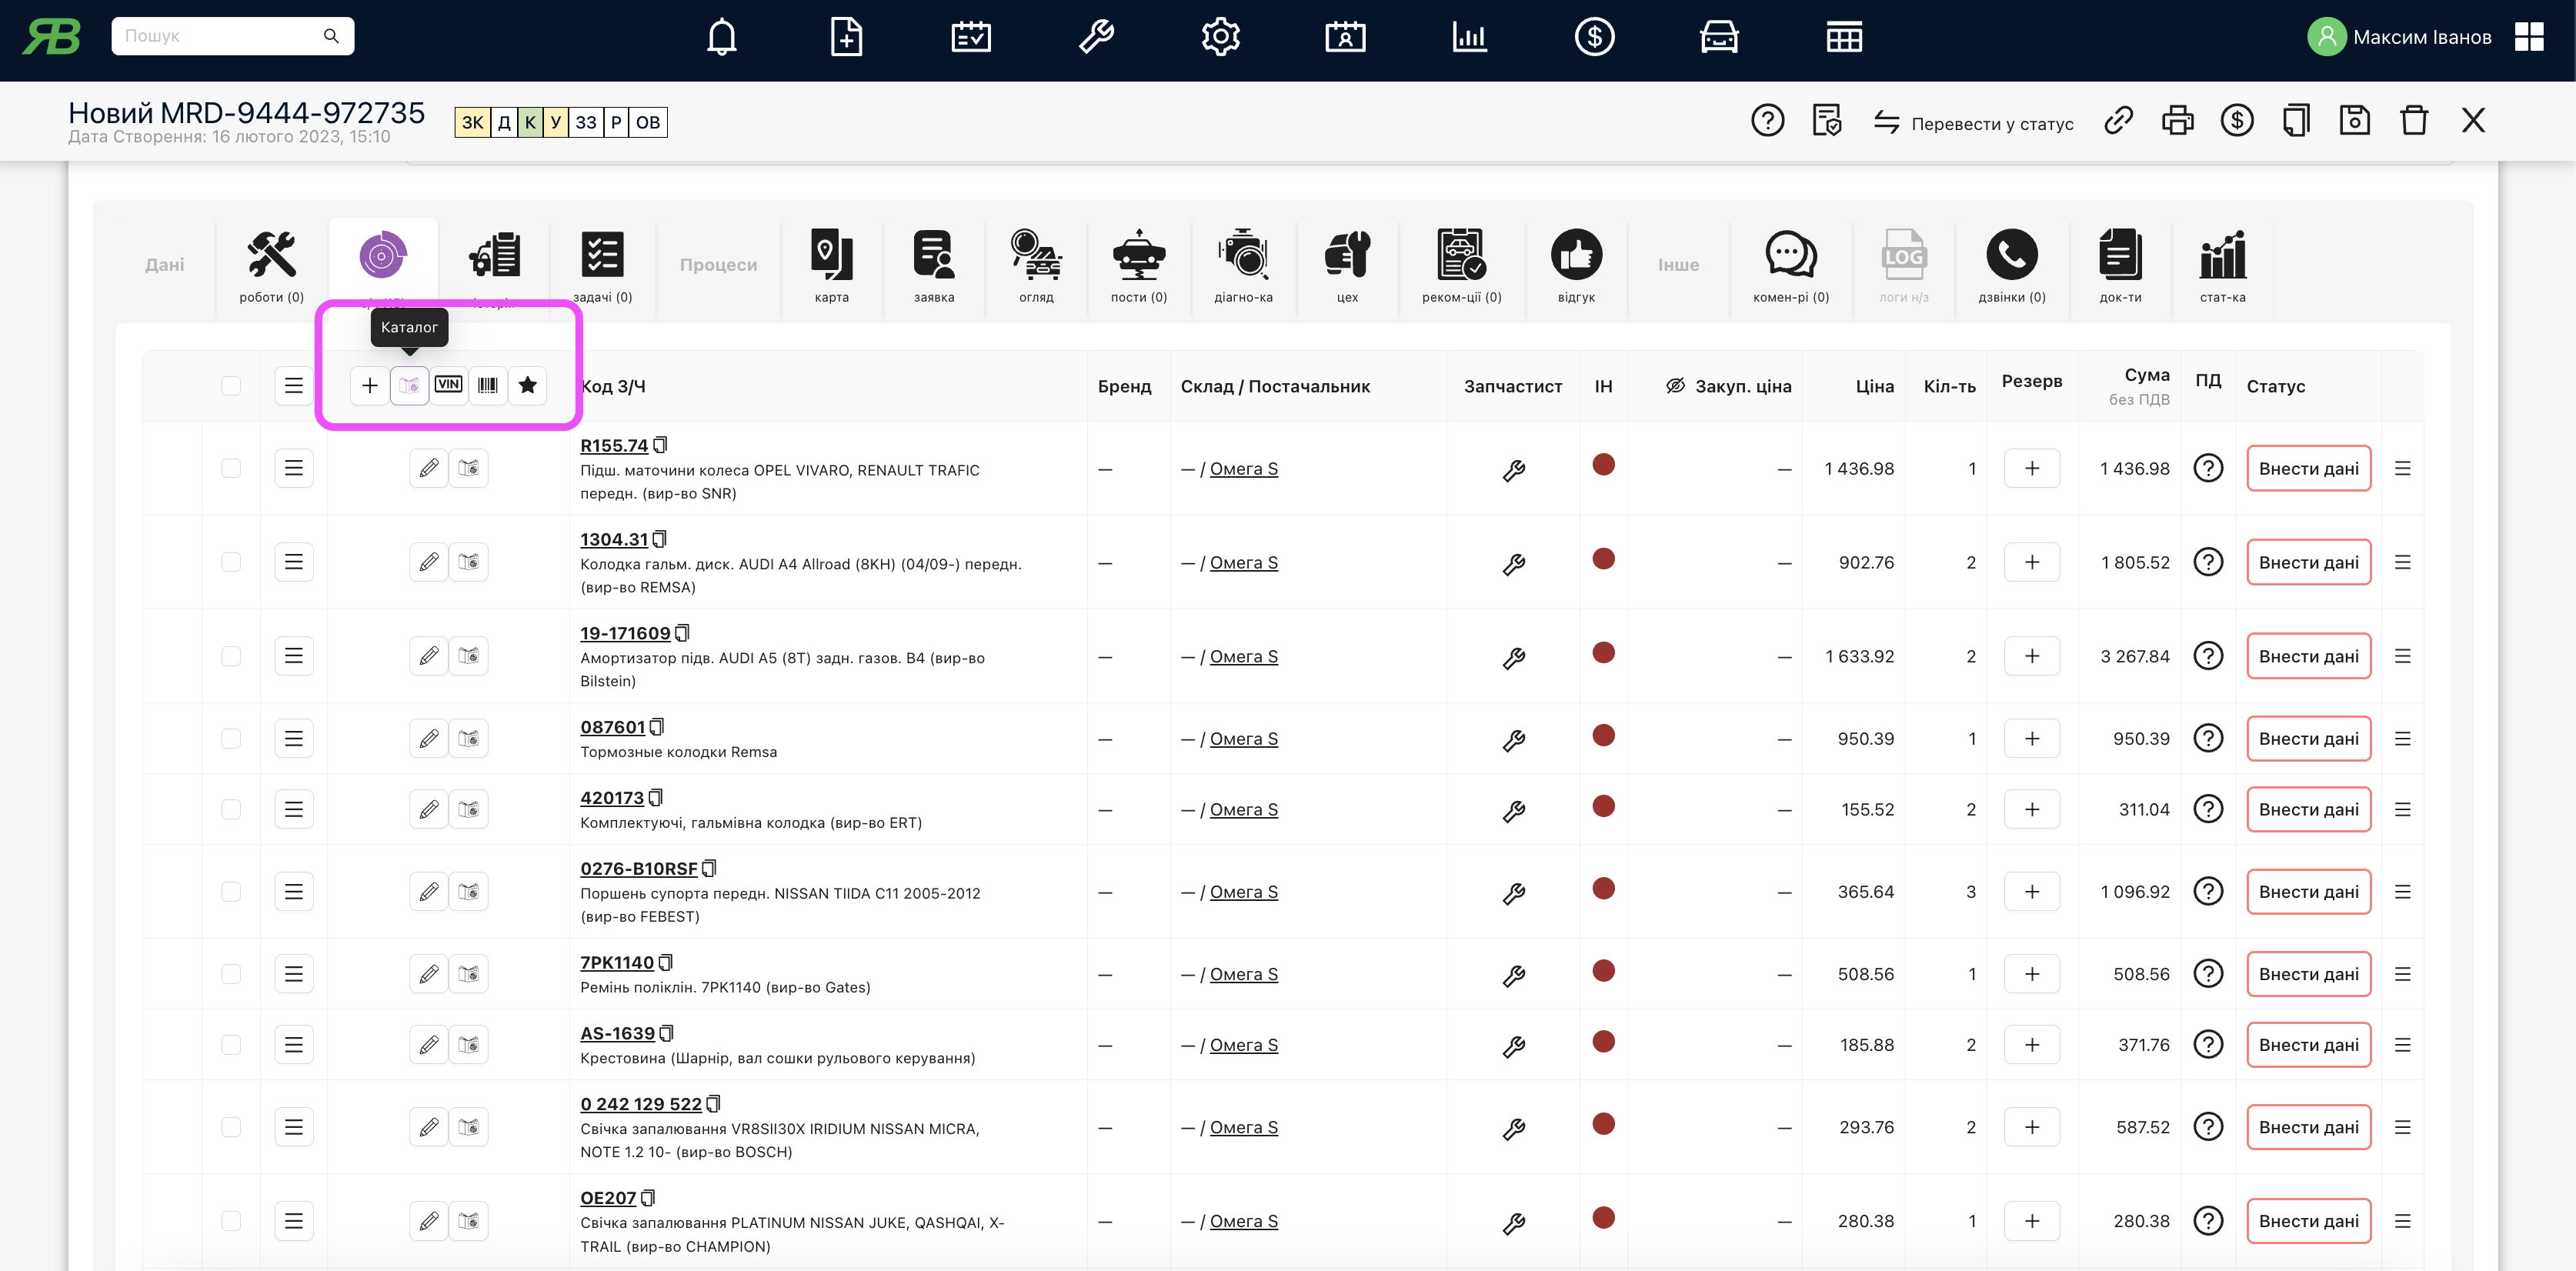Click the У status badge in header
Screen dimensions: 2576x1271
pyautogui.click(x=555, y=122)
